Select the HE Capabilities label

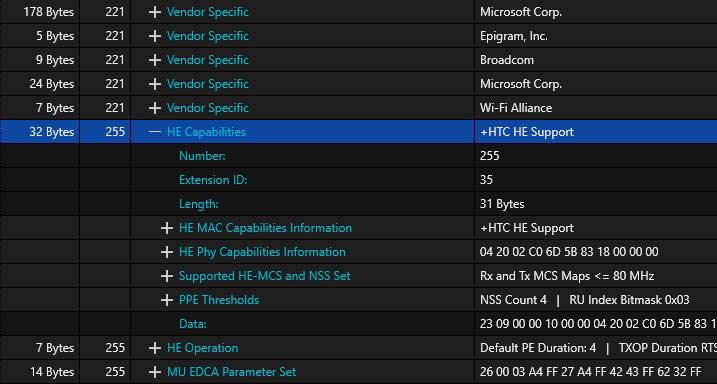(x=206, y=132)
